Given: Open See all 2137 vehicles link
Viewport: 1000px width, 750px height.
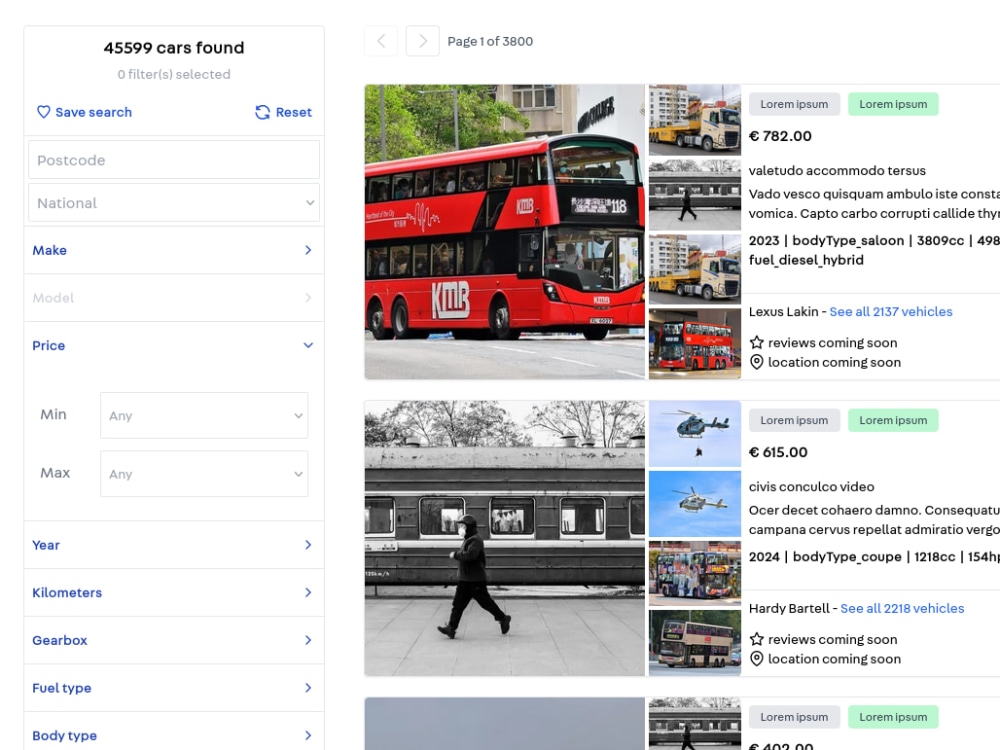Looking at the screenshot, I should click(890, 312).
